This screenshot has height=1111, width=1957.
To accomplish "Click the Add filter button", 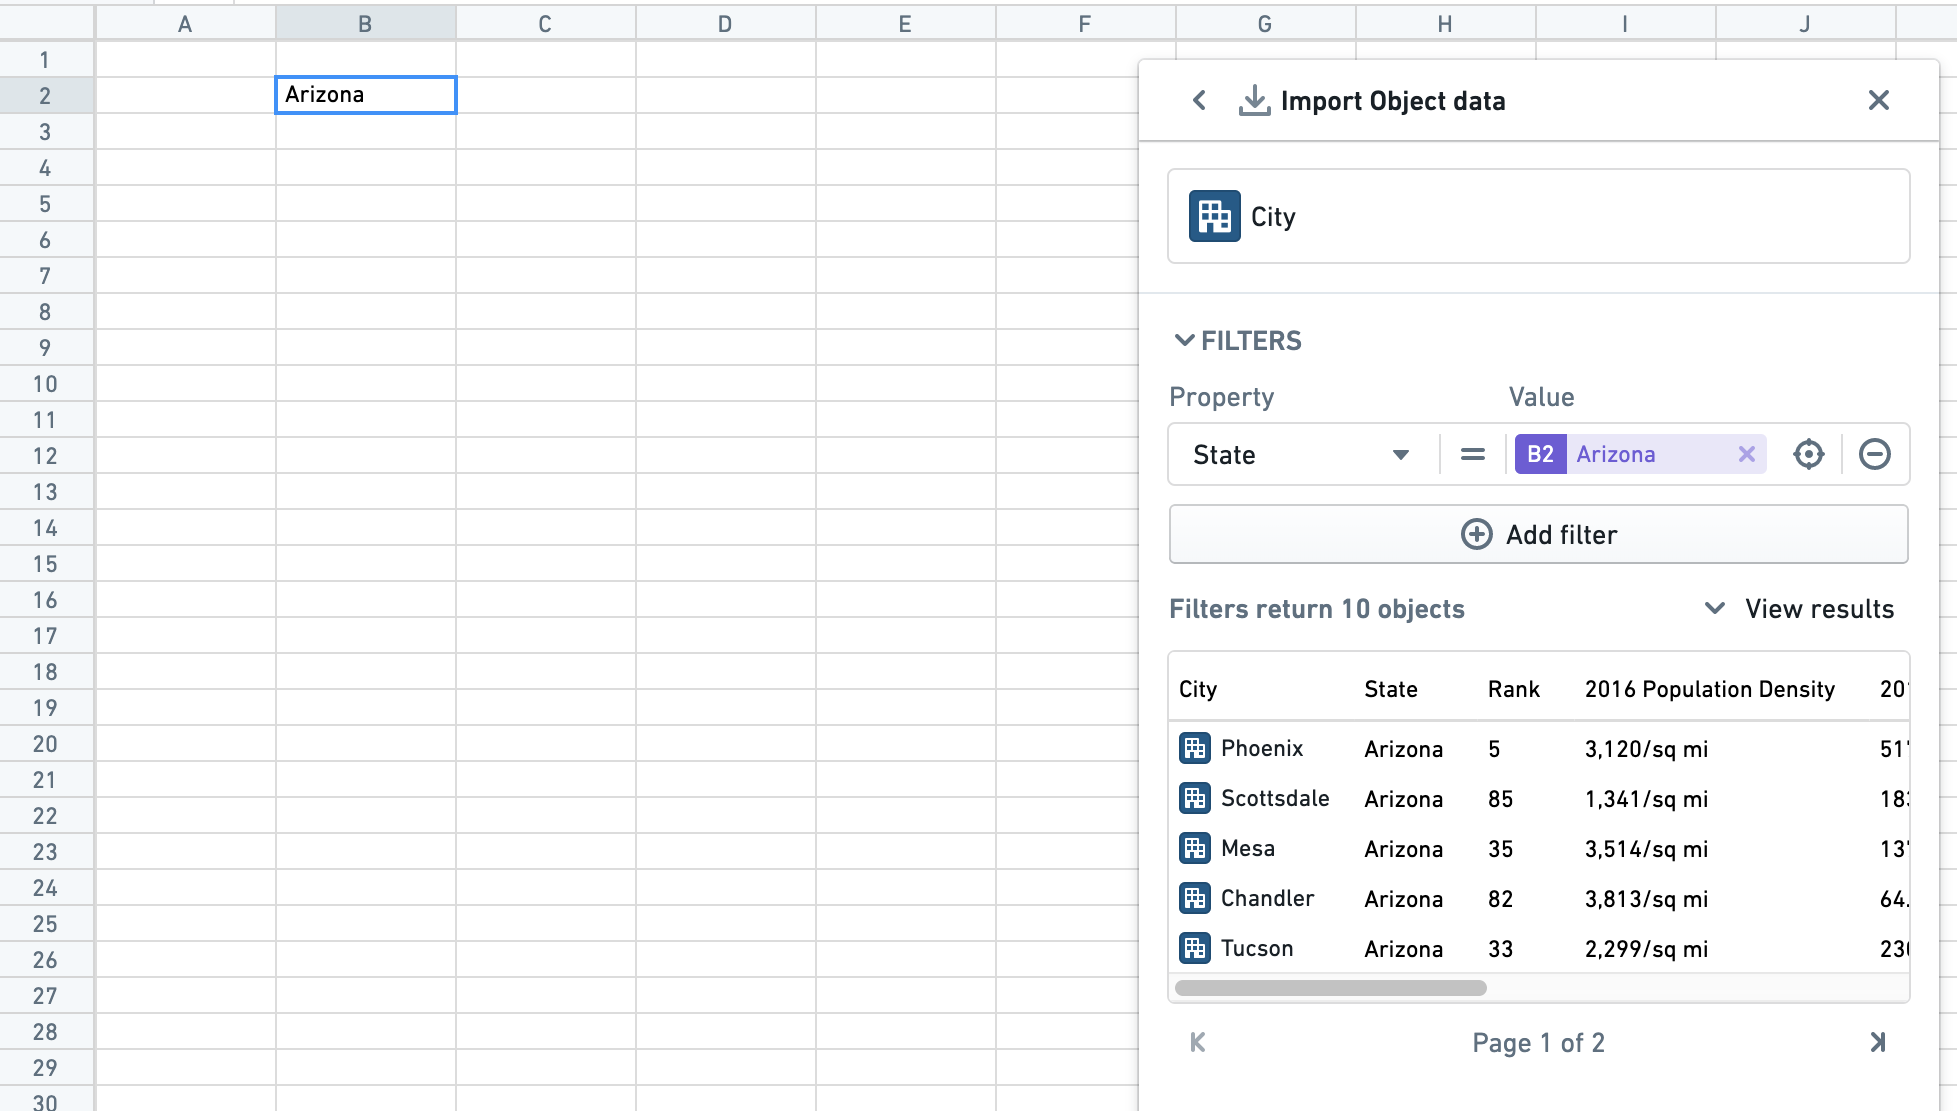I will click(x=1538, y=534).
